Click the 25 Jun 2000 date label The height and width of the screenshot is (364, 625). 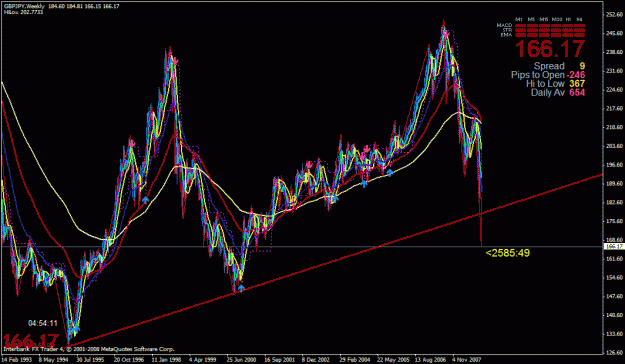pos(242,359)
